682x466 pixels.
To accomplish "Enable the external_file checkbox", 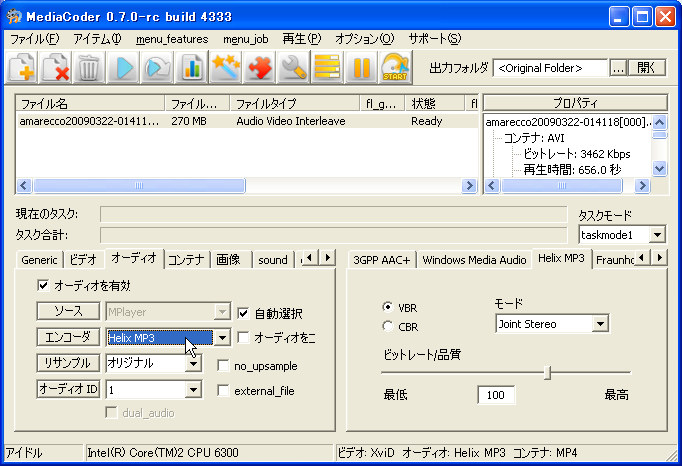I will 224,391.
